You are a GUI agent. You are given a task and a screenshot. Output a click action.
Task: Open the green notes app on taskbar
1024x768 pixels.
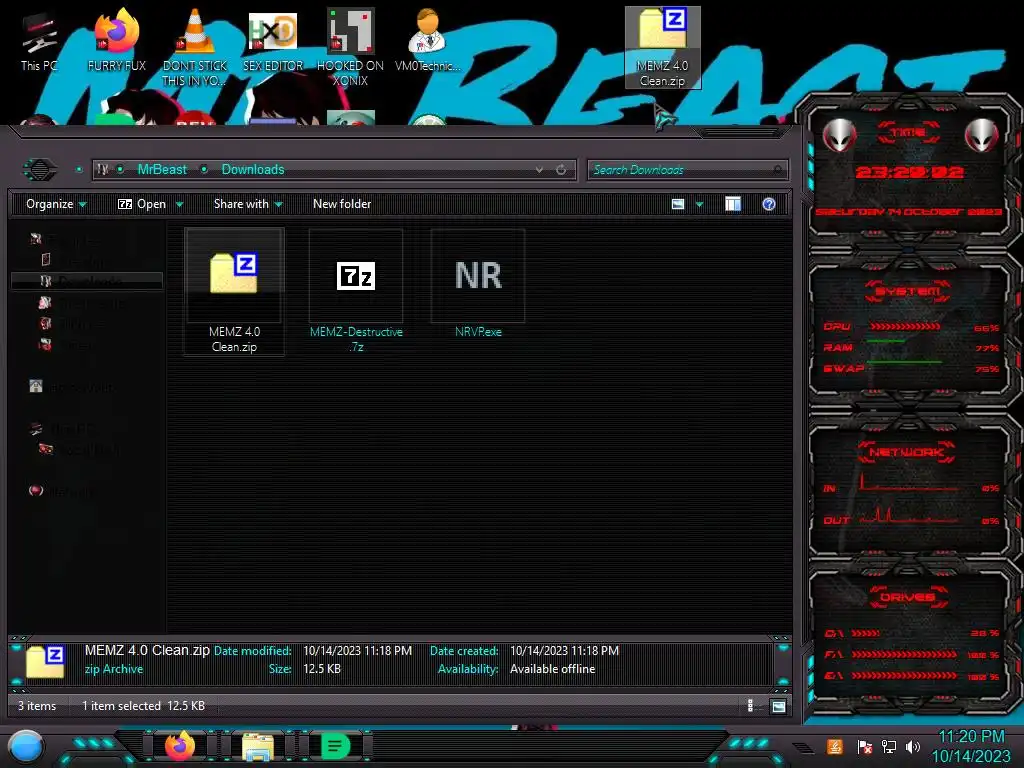pos(335,746)
